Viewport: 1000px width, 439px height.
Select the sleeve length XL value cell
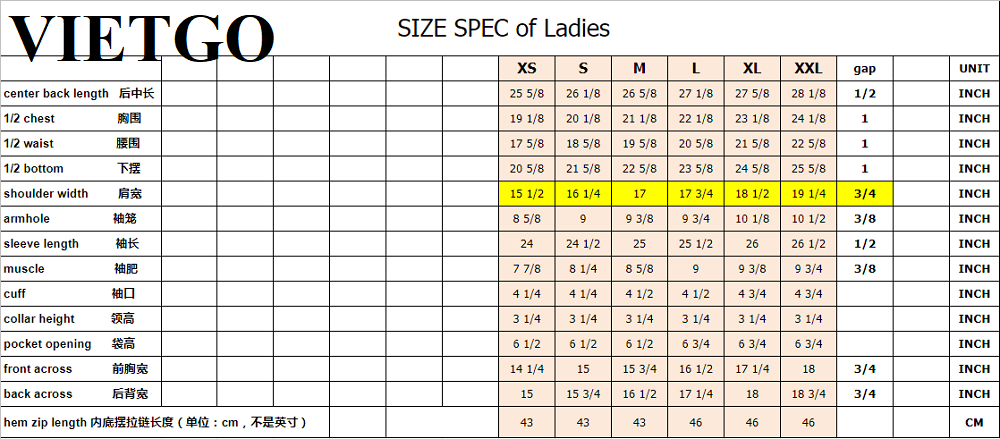[x=752, y=244]
